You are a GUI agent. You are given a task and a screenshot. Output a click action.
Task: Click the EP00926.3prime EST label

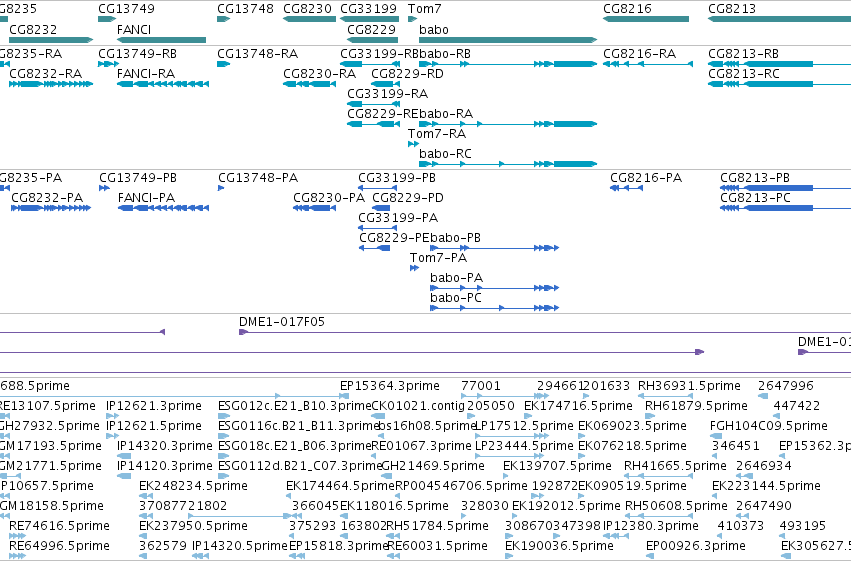(x=696, y=546)
